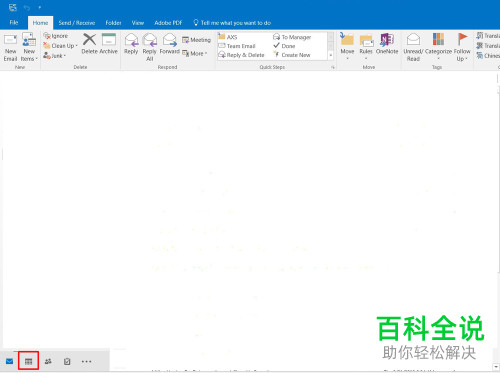Screen dimensions: 500x373
Task: Open the Follow Up flag dropdown
Action: [x=462, y=47]
